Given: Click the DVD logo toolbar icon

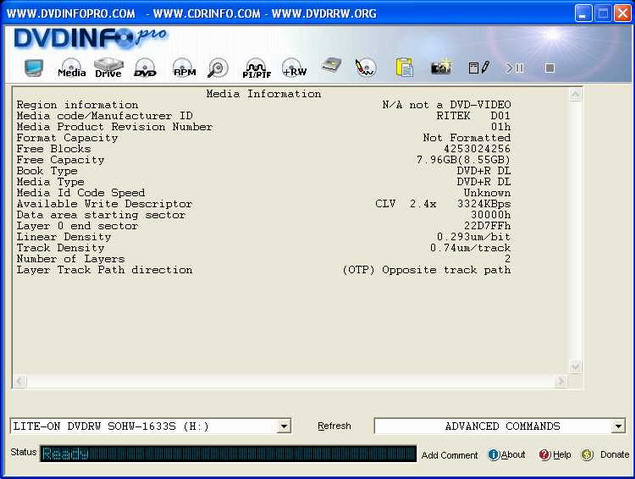Looking at the screenshot, I should [146, 68].
